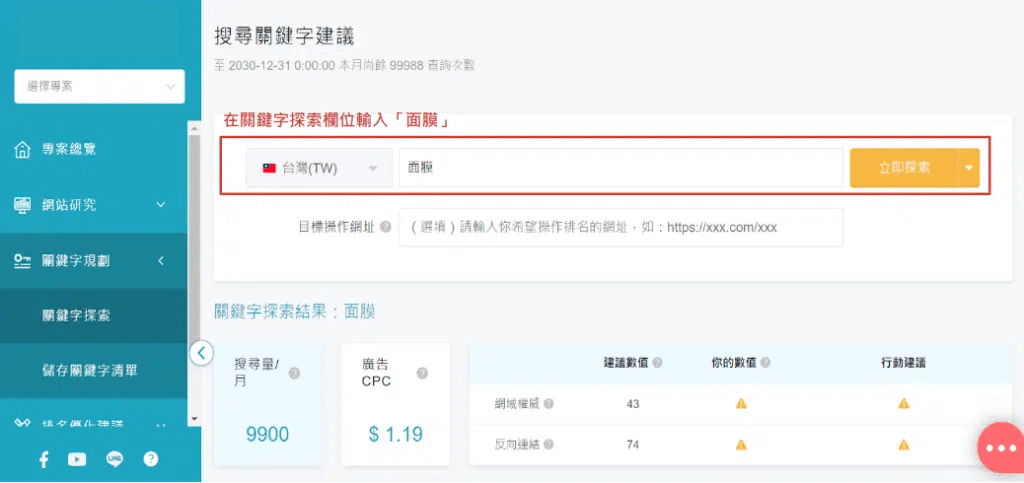Click the help icon beside 廣告 CPC
This screenshot has width=1024, height=483.
pyautogui.click(x=422, y=373)
